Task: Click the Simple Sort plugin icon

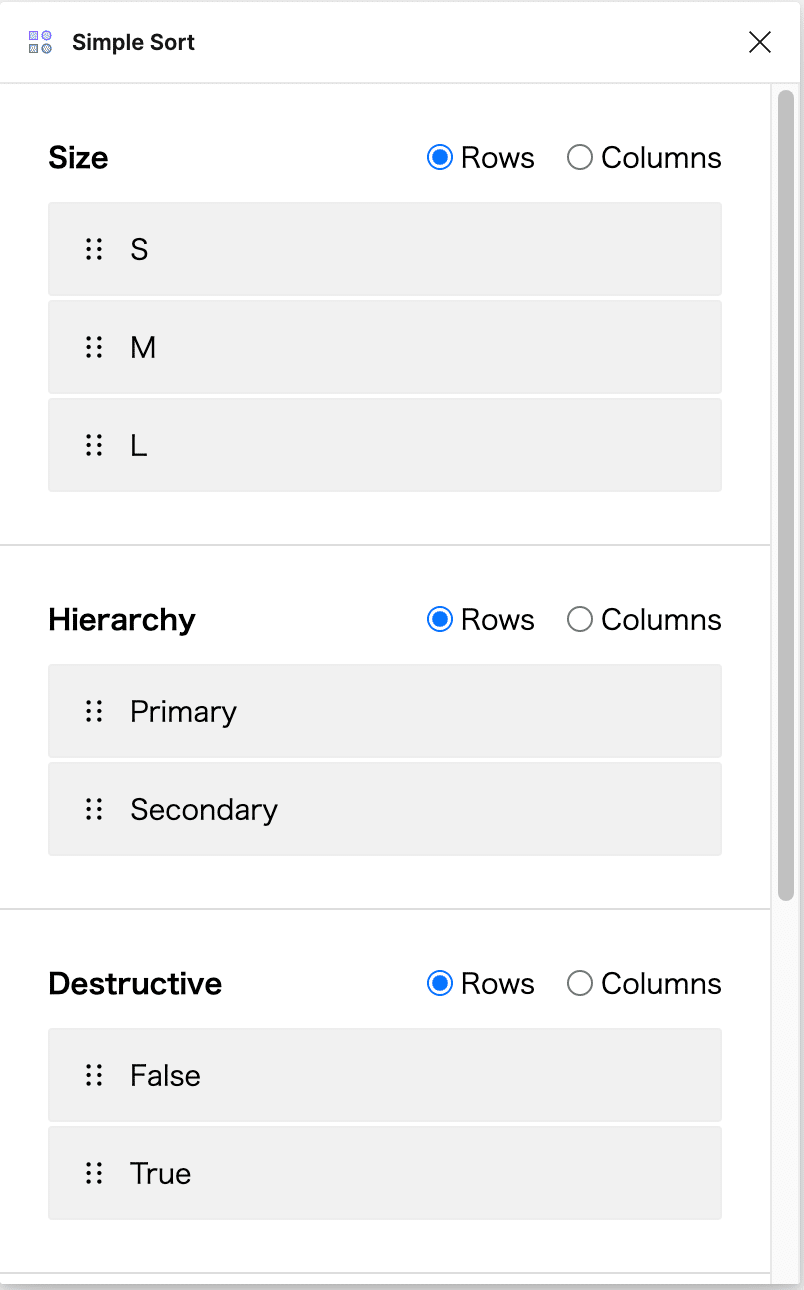Action: click(40, 42)
